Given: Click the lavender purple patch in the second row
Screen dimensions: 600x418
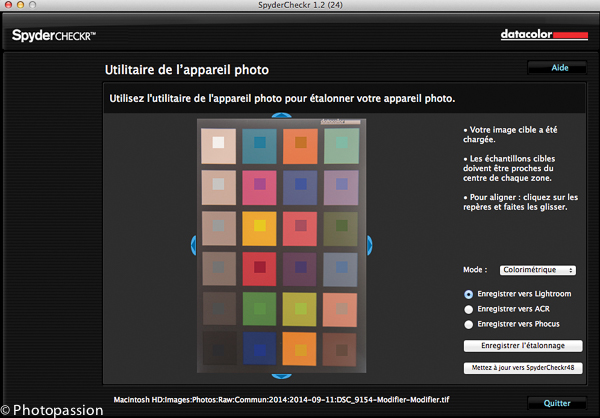Looking at the screenshot, I should tap(341, 188).
